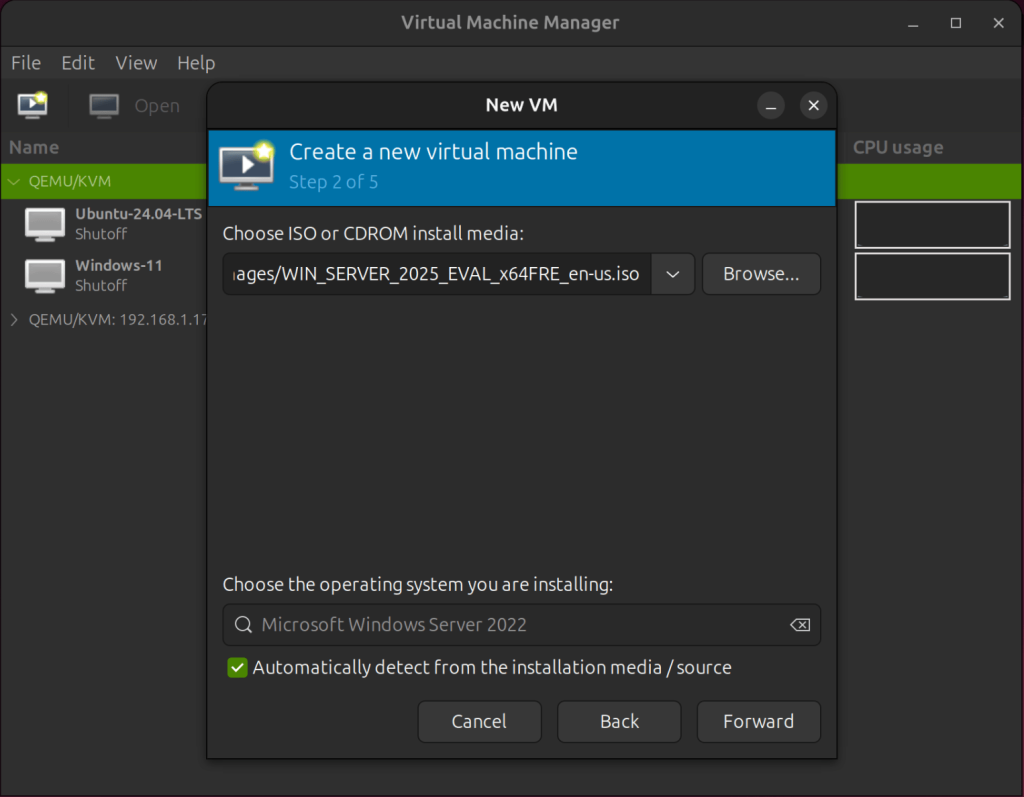Click the Open console toolbar icon
The width and height of the screenshot is (1024, 797).
[x=103, y=105]
